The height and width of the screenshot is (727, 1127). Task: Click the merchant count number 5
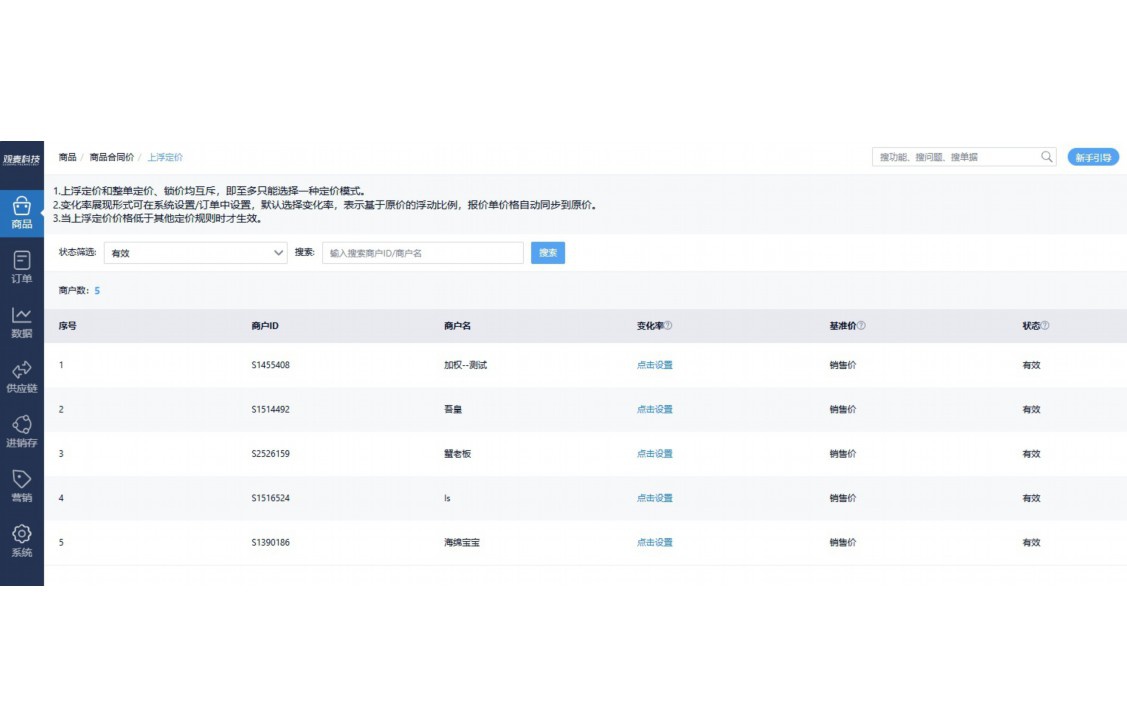pyautogui.click(x=96, y=290)
